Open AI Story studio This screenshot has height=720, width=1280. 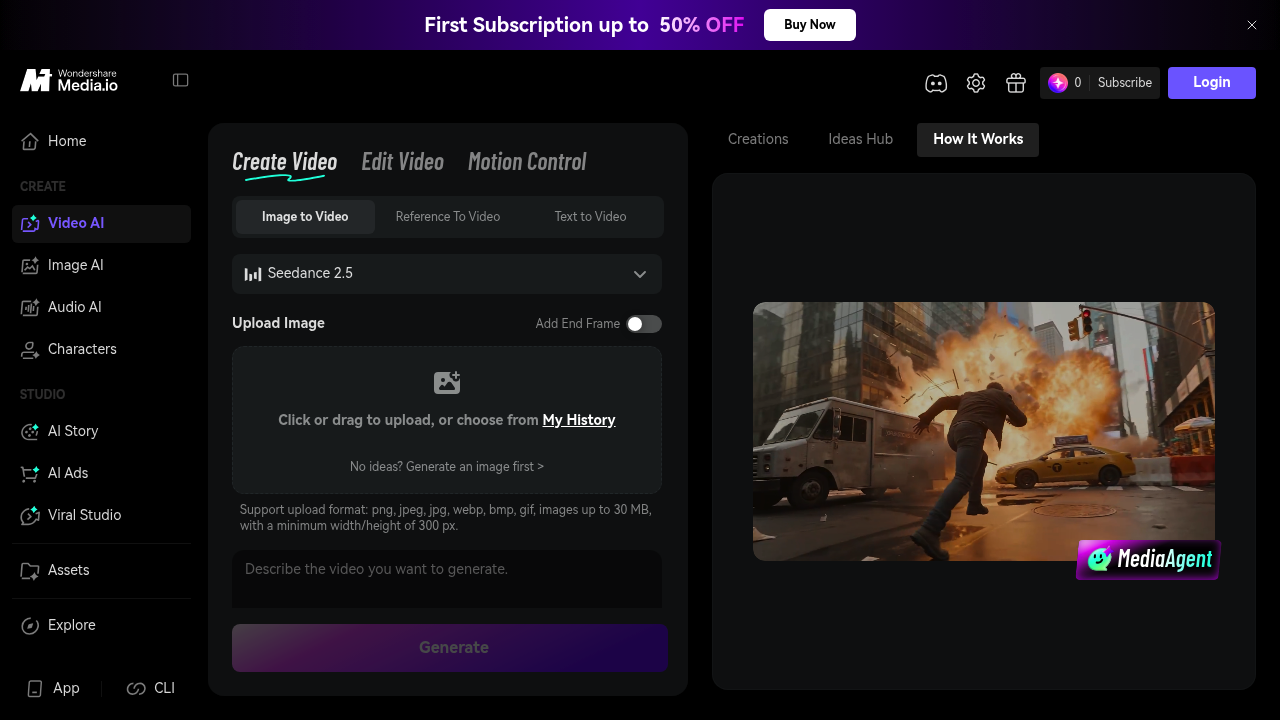[x=101, y=431]
